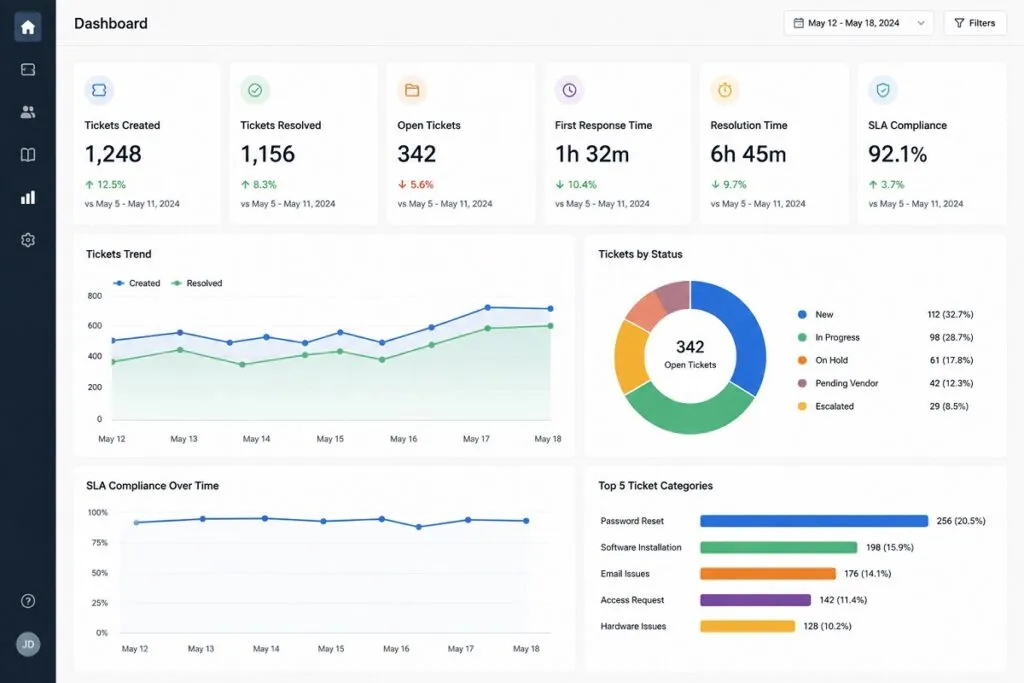
Task: Open the Home icon in the sidebar
Action: 27,27
